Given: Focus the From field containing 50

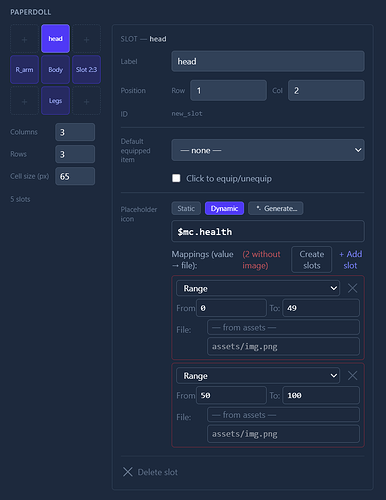Looking at the screenshot, I should tap(231, 395).
